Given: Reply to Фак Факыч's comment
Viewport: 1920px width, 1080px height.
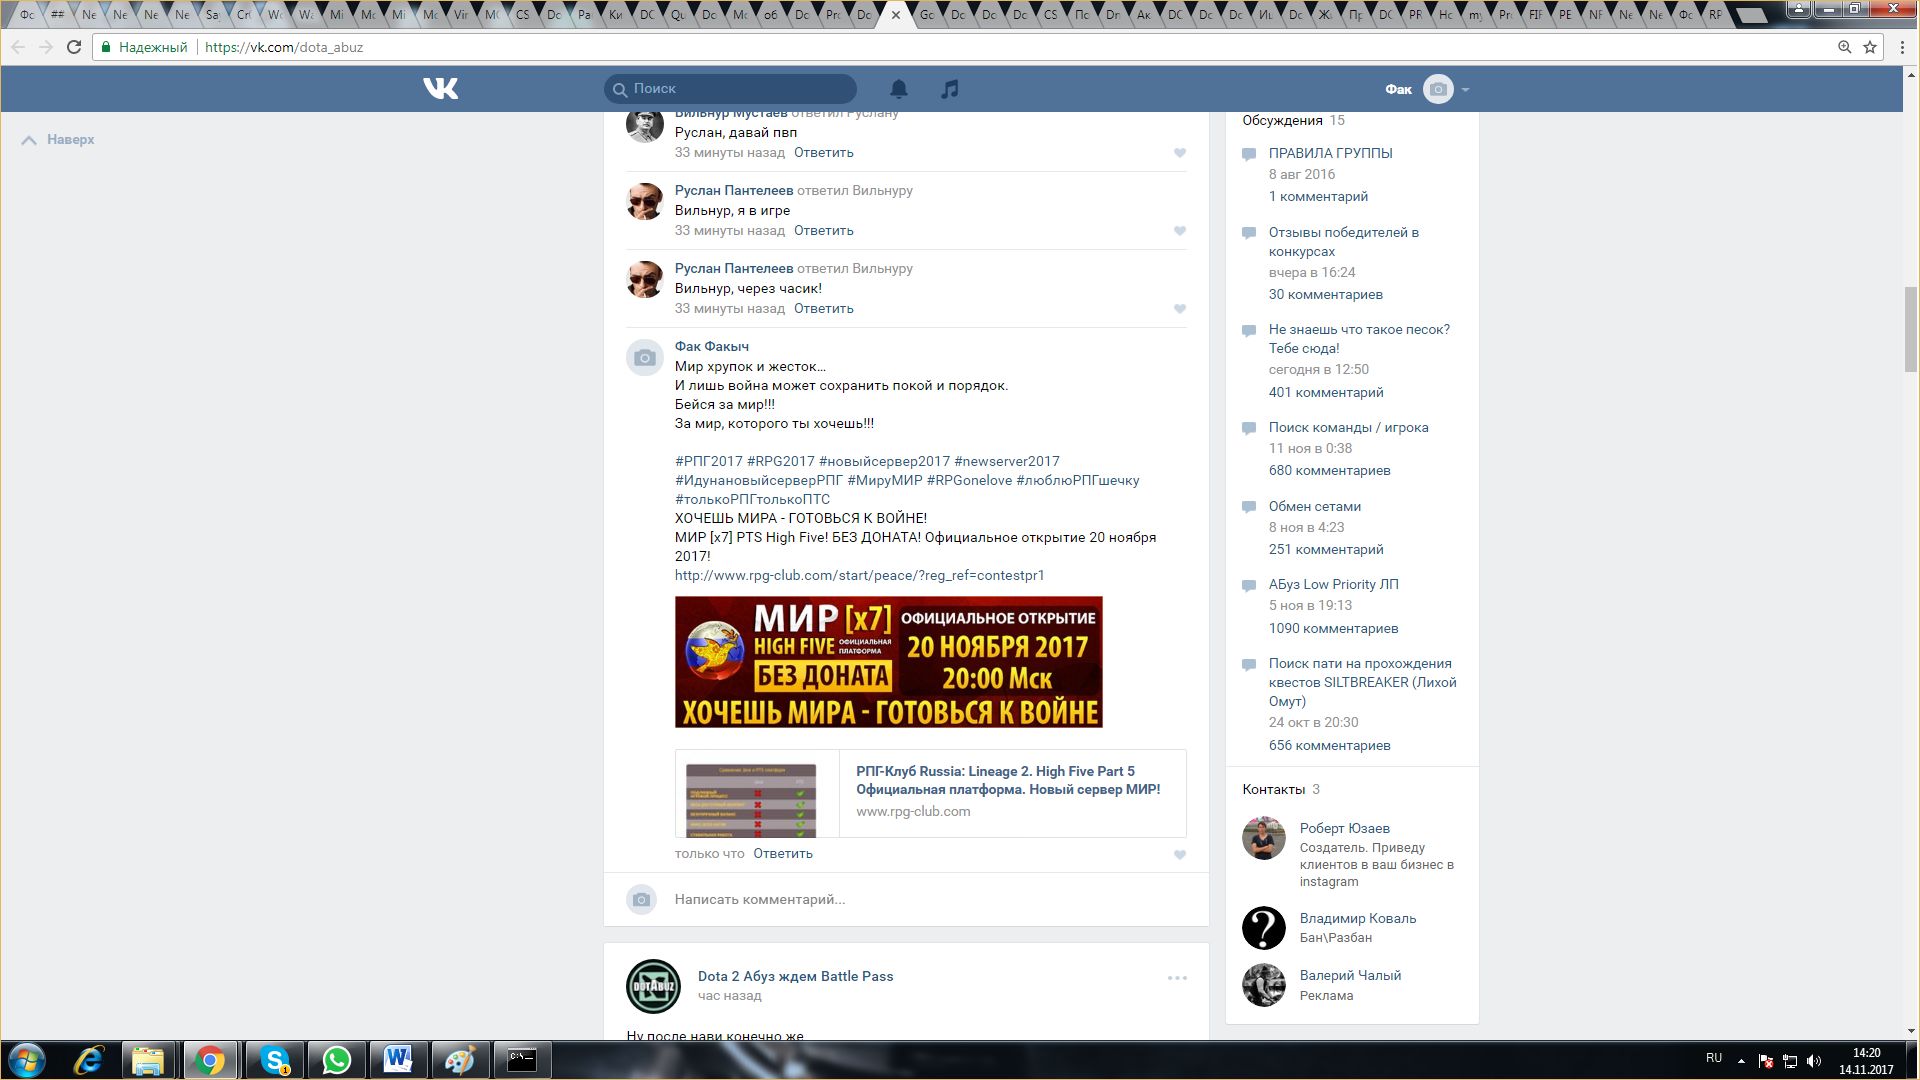Looking at the screenshot, I should [783, 854].
